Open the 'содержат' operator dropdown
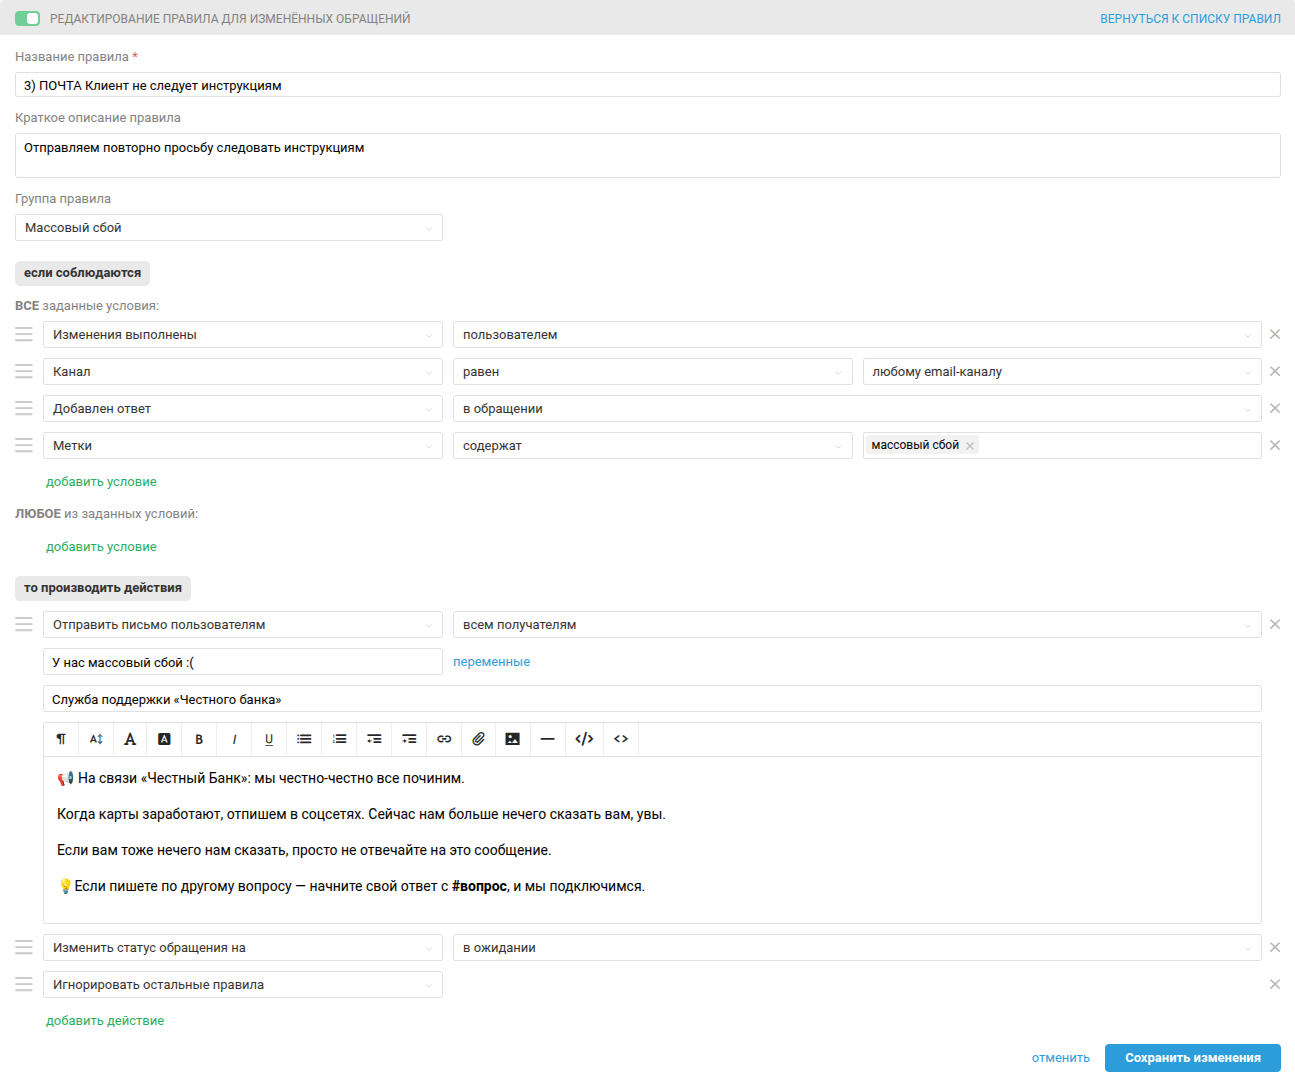Viewport: 1295px width, 1086px height. click(x=653, y=446)
